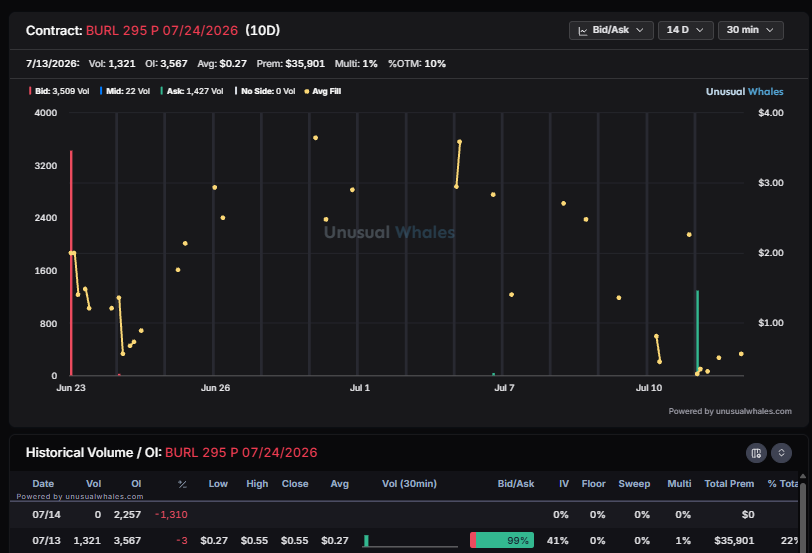Open the 30 min interval dropdown
The width and height of the screenshot is (812, 553).
pos(750,30)
